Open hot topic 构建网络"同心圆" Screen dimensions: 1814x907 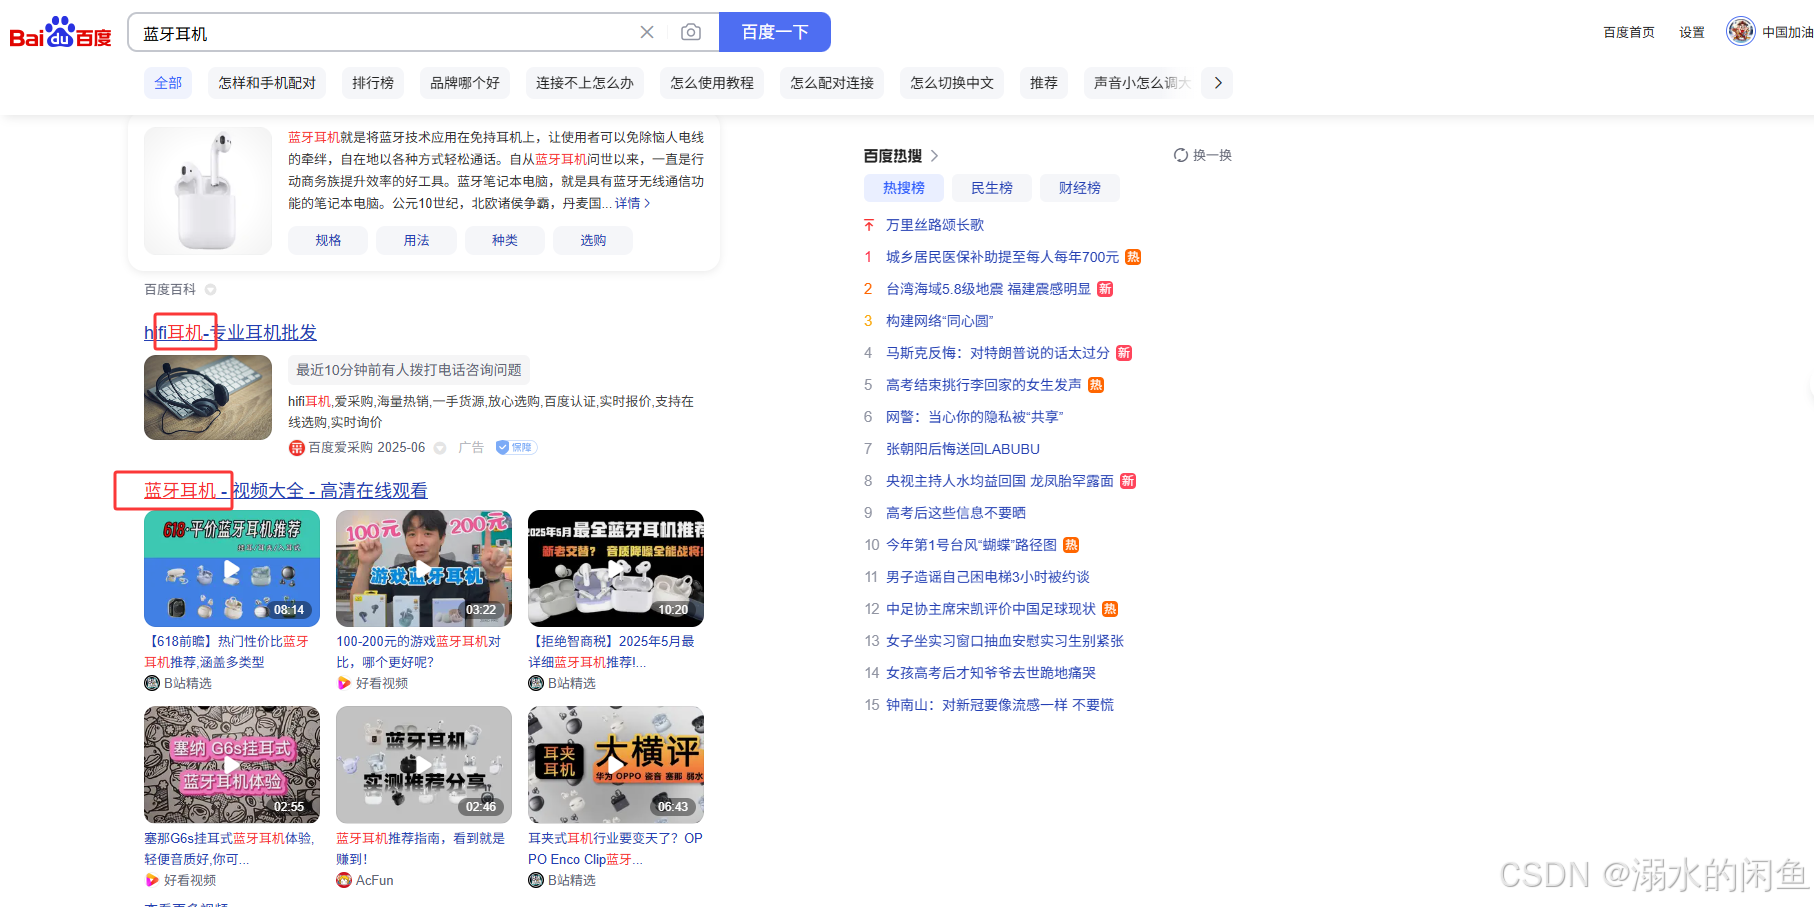coord(940,321)
